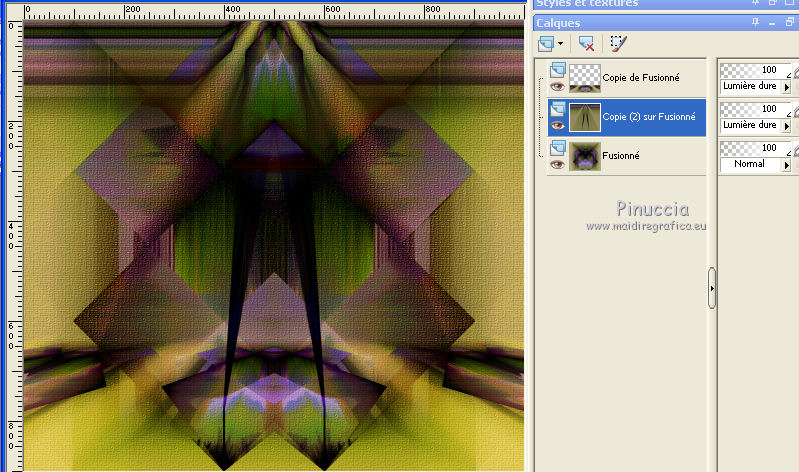Screen dimensions: 799x472
Task: Select layer named Copie (2) sur Fusionné
Action: 649,117
